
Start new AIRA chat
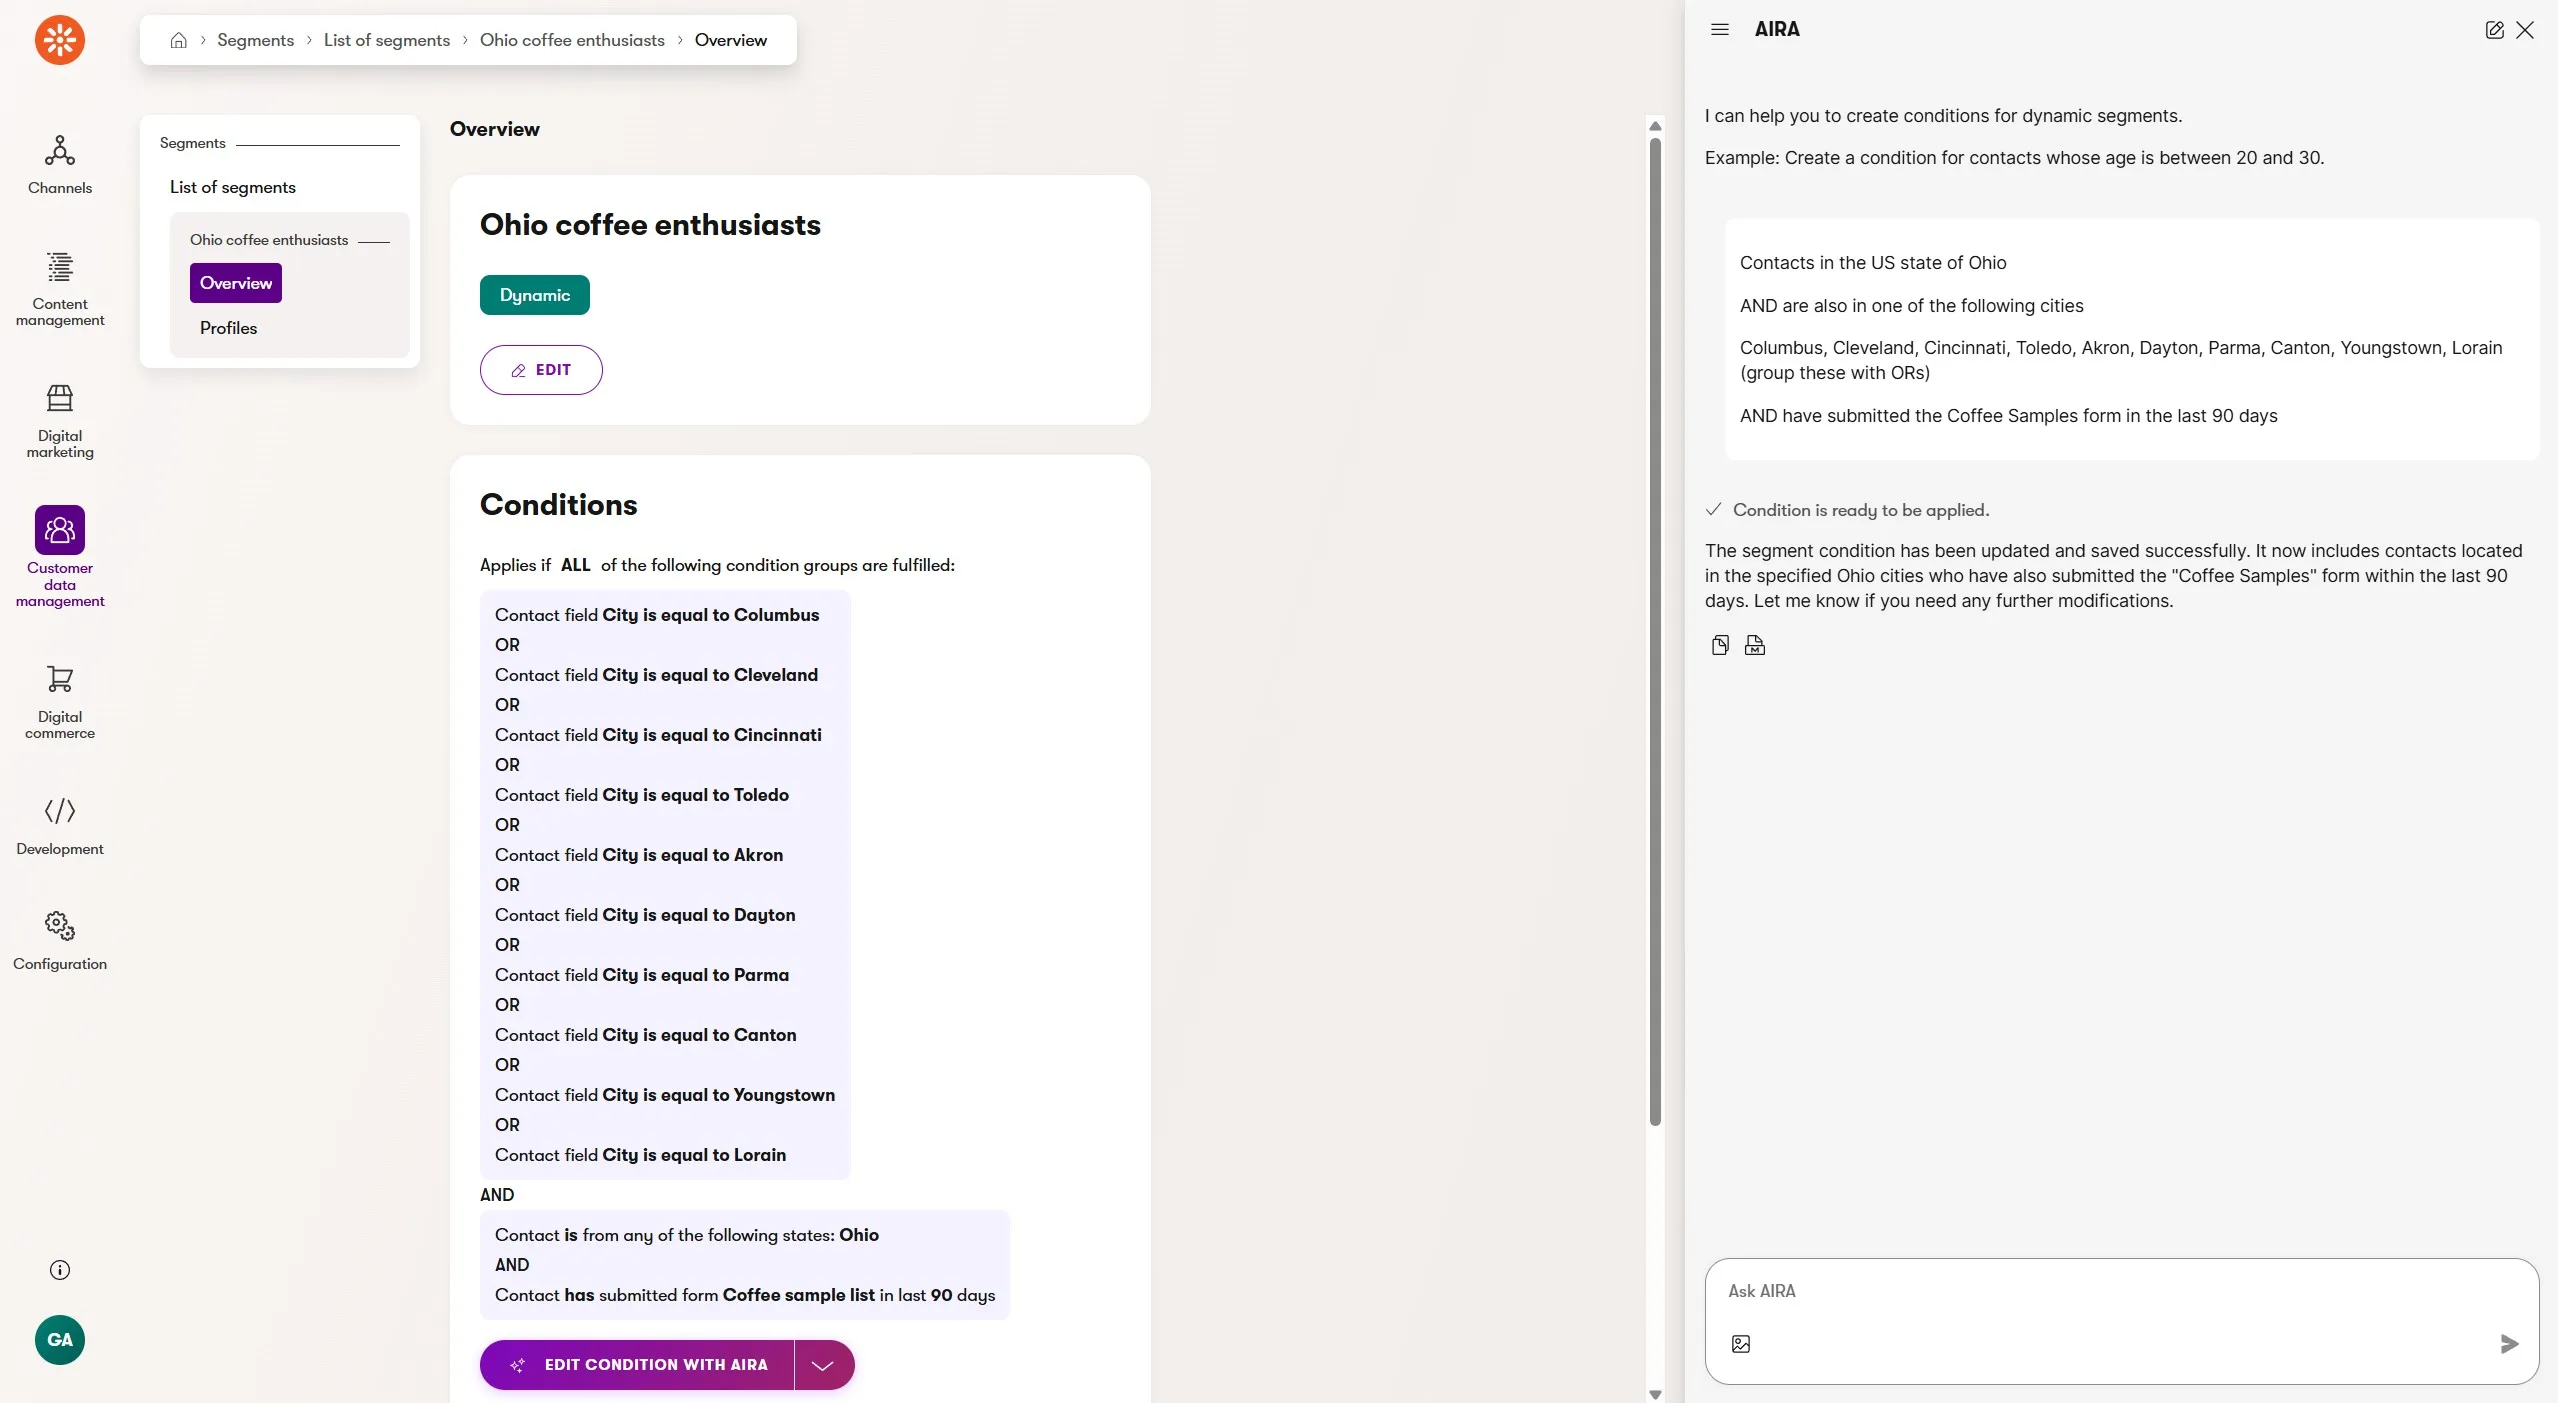[2494, 30]
